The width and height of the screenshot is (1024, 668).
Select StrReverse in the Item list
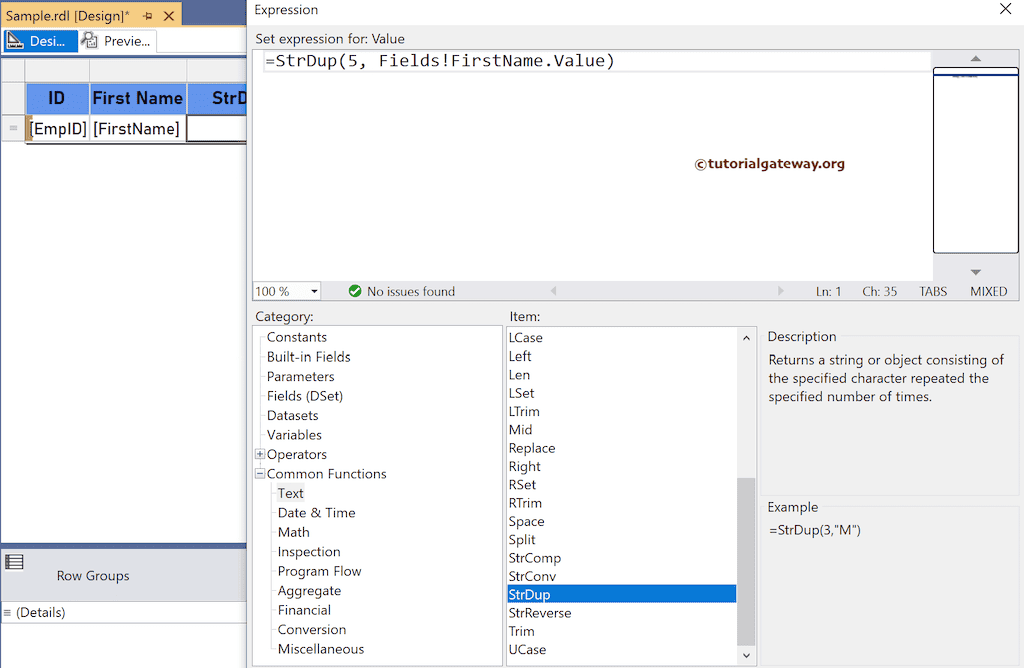click(543, 612)
